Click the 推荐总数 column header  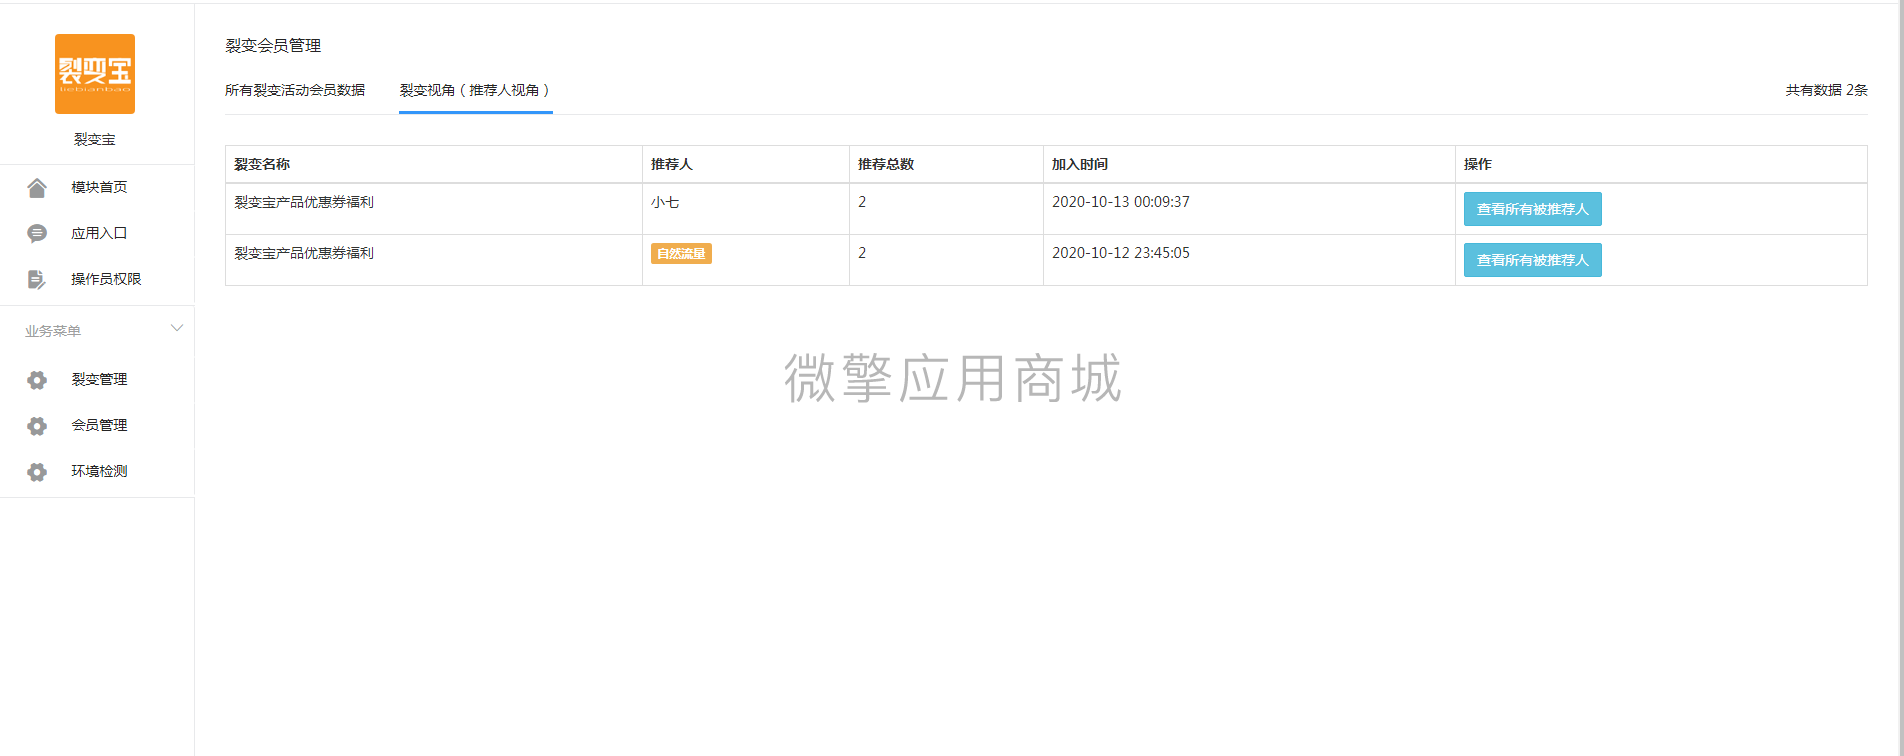pos(886,164)
